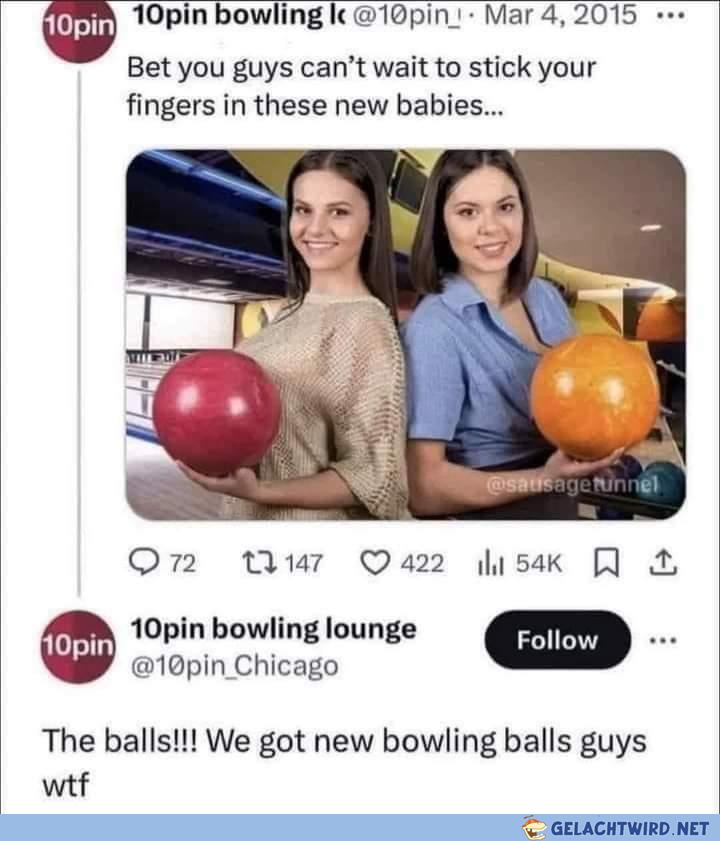Click the share upload arrow icon
720x841 pixels.
pos(663,563)
